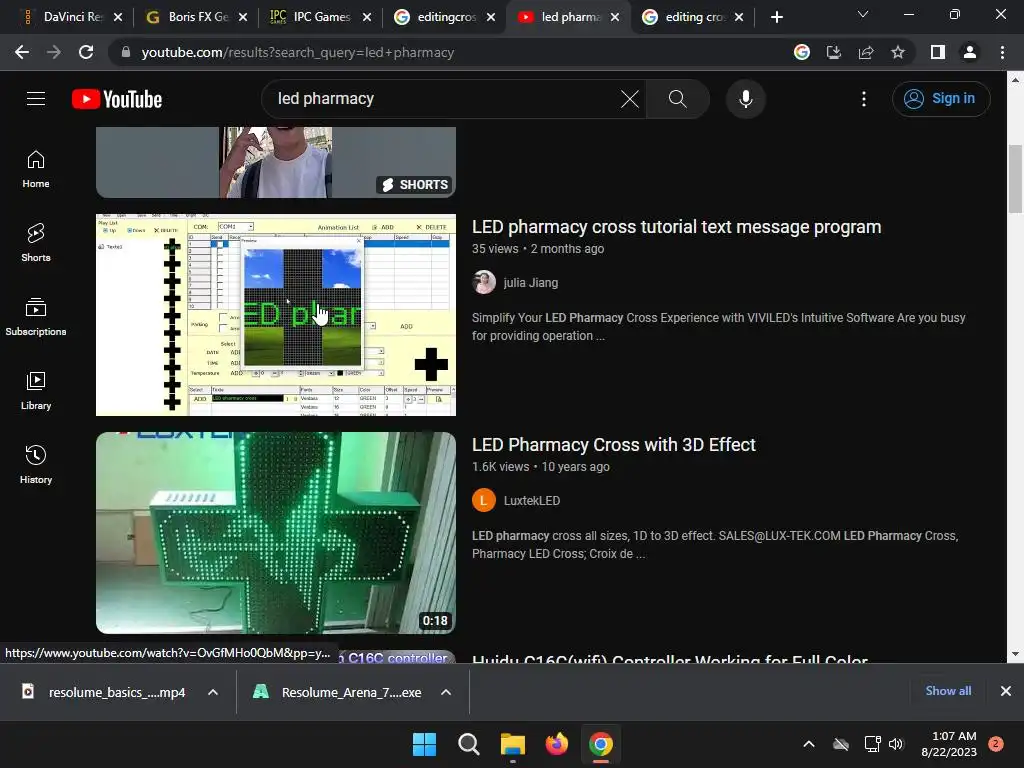Click the magnifier search button
This screenshot has height=768, width=1024.
click(x=678, y=99)
